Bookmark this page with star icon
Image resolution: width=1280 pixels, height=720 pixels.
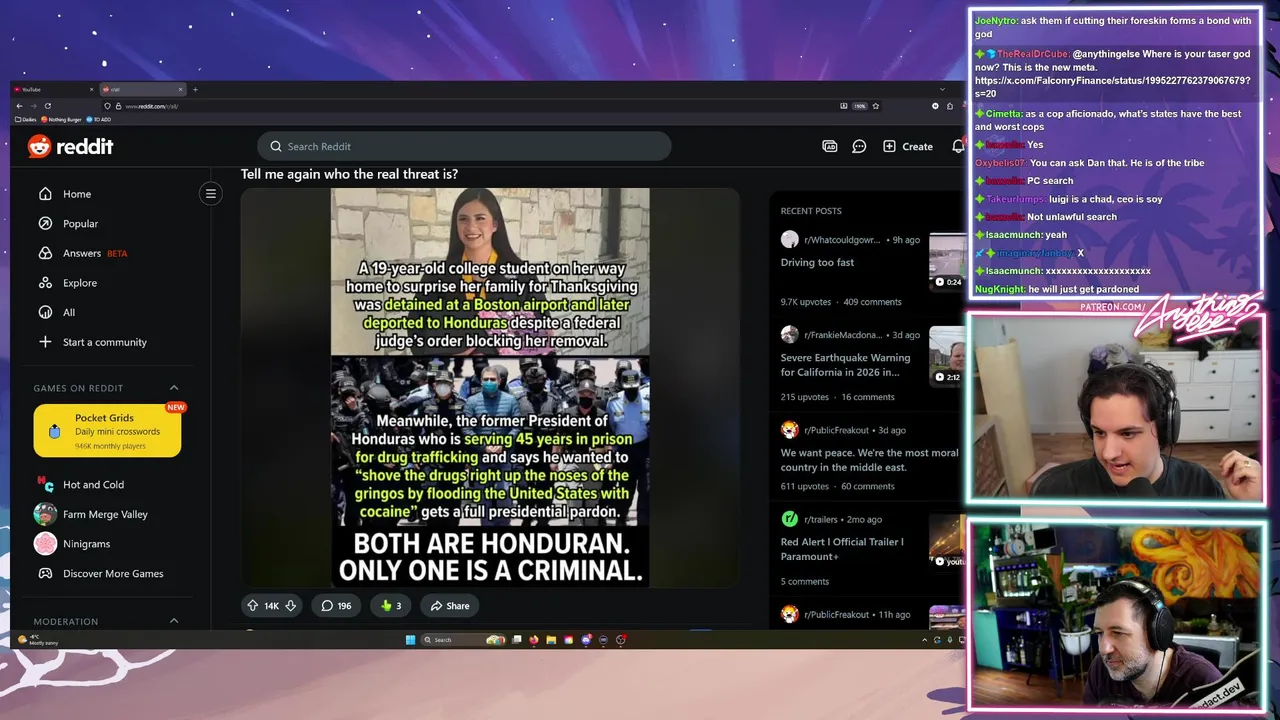click(876, 106)
